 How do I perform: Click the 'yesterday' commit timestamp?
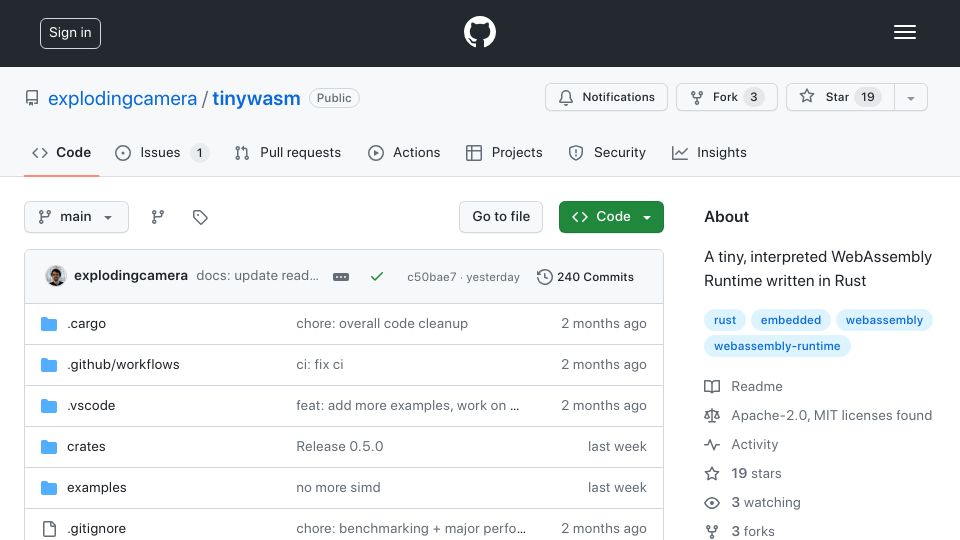pyautogui.click(x=492, y=277)
